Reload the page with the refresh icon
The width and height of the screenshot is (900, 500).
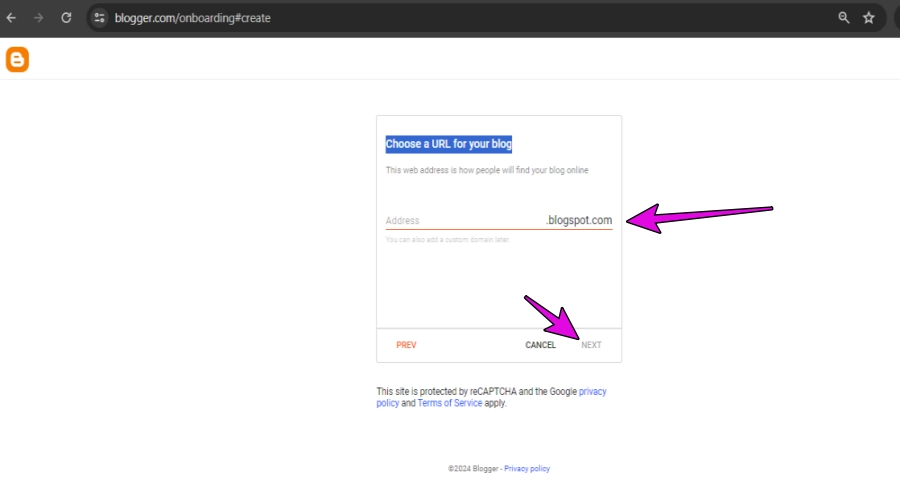67,18
